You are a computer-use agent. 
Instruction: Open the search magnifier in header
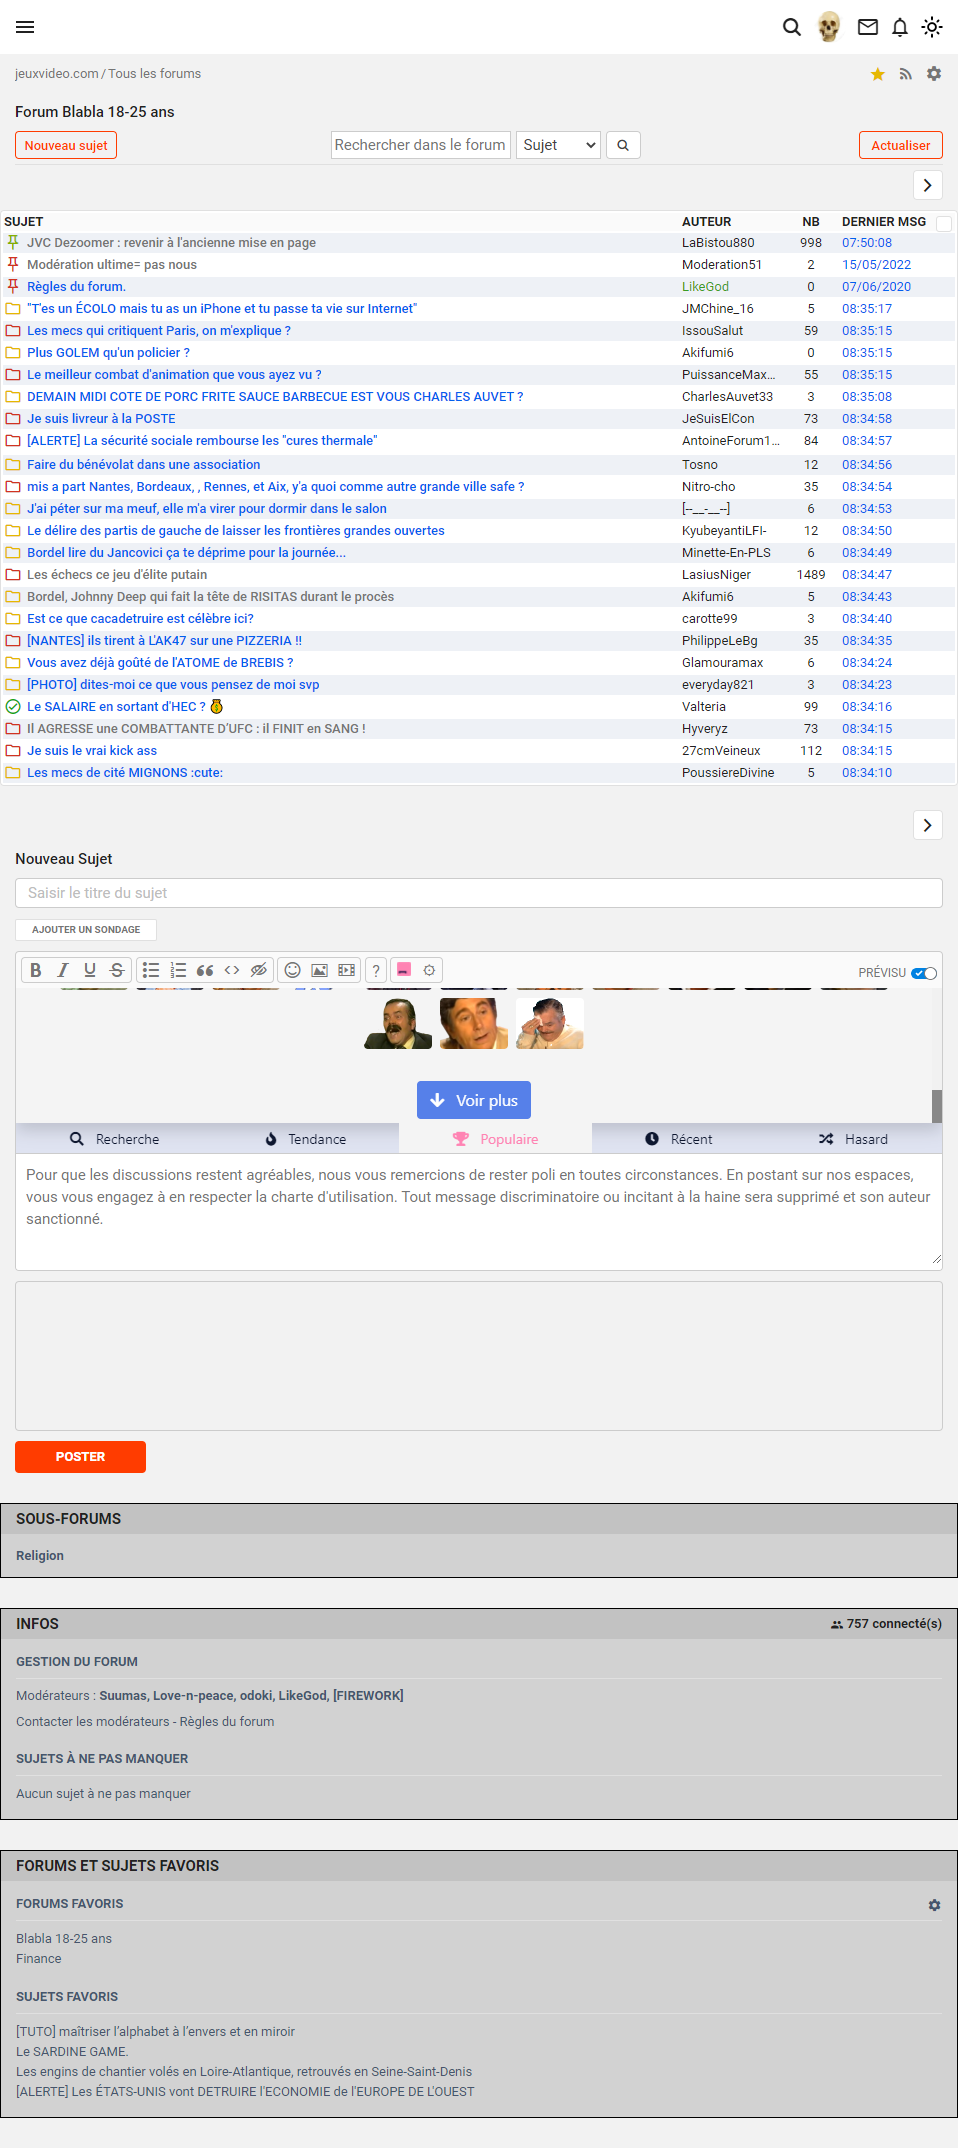tap(791, 27)
